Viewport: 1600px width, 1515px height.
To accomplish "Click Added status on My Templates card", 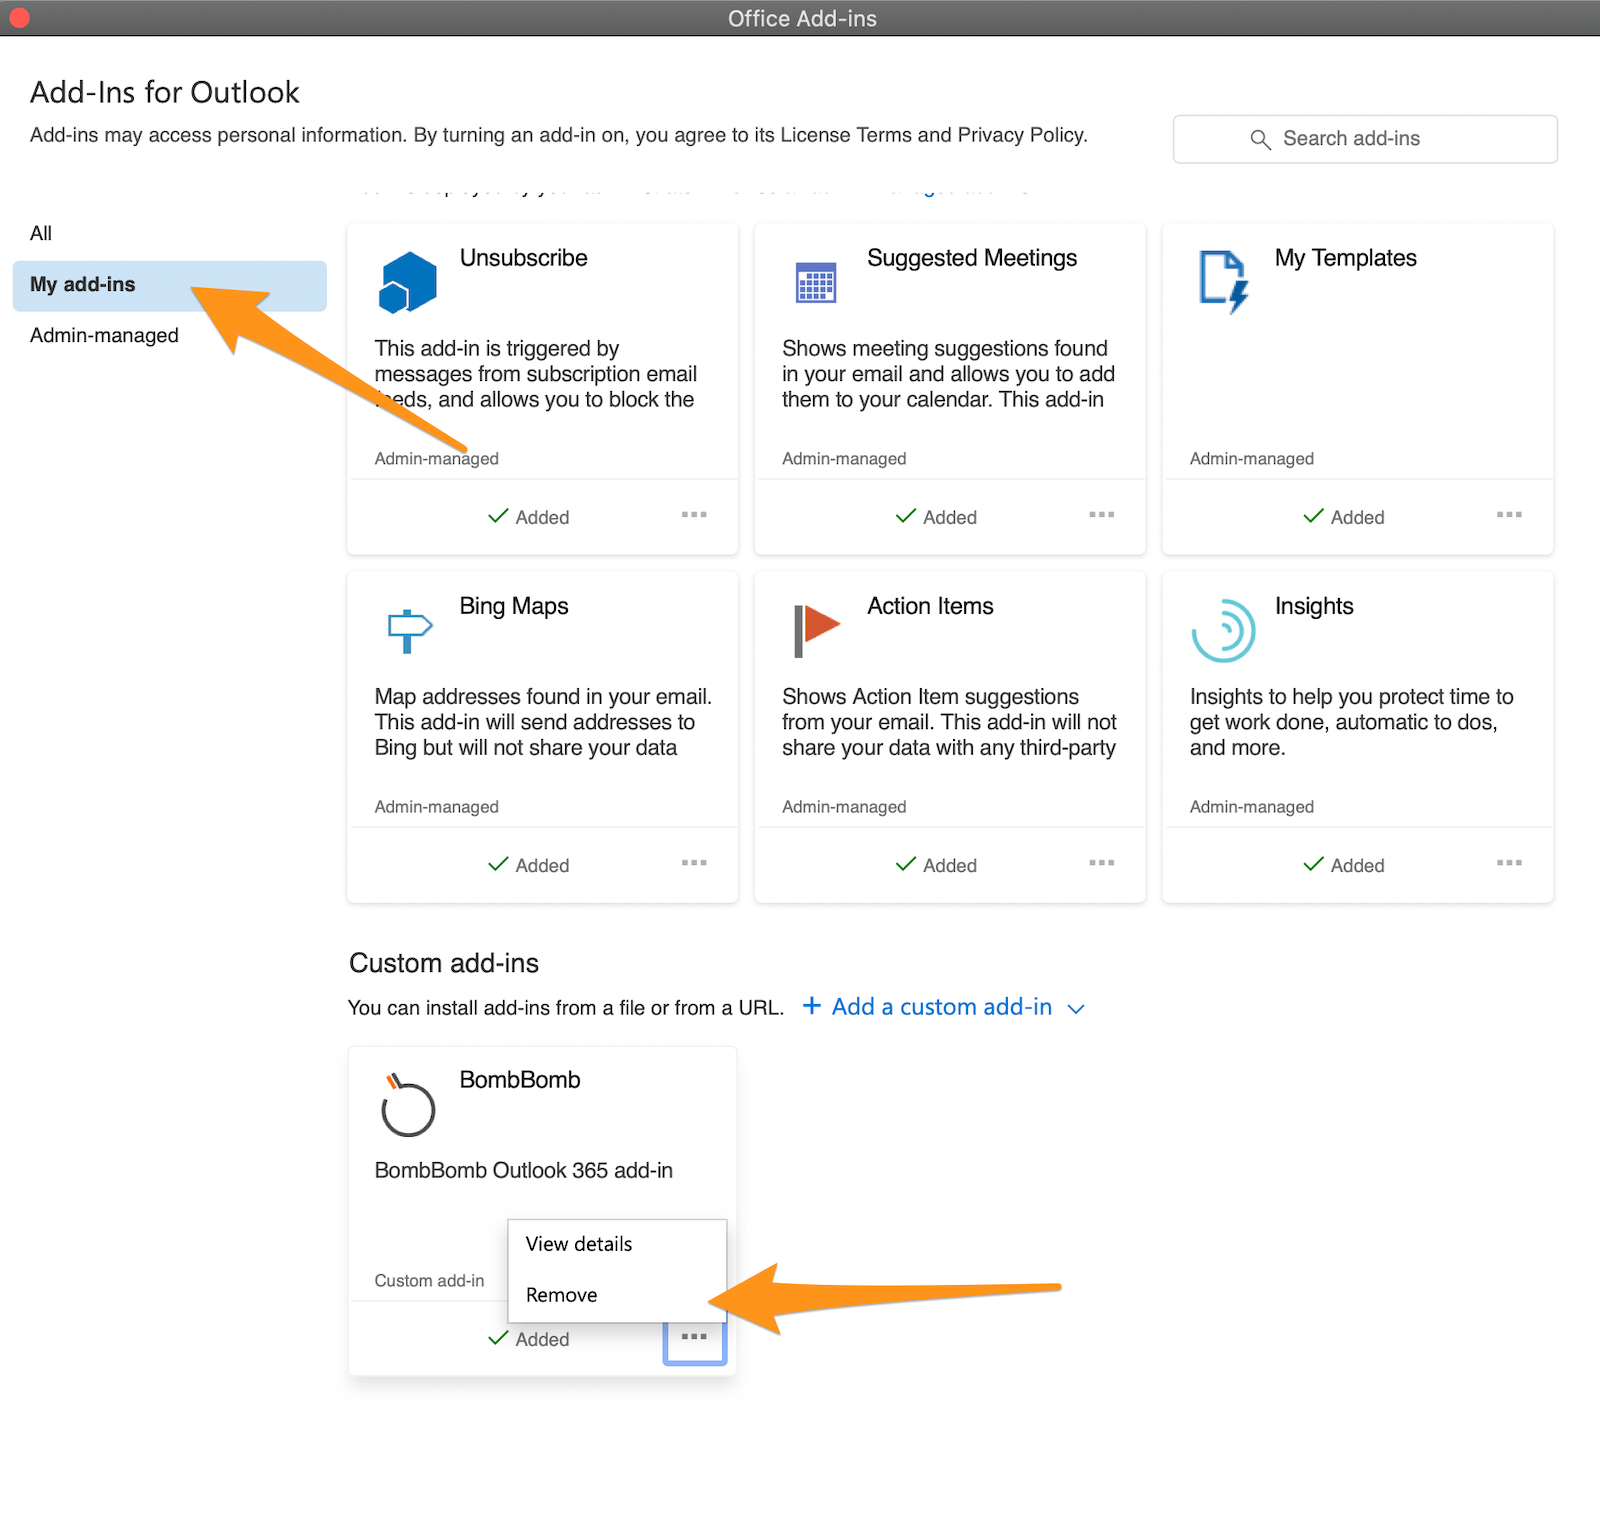I will pyautogui.click(x=1345, y=517).
